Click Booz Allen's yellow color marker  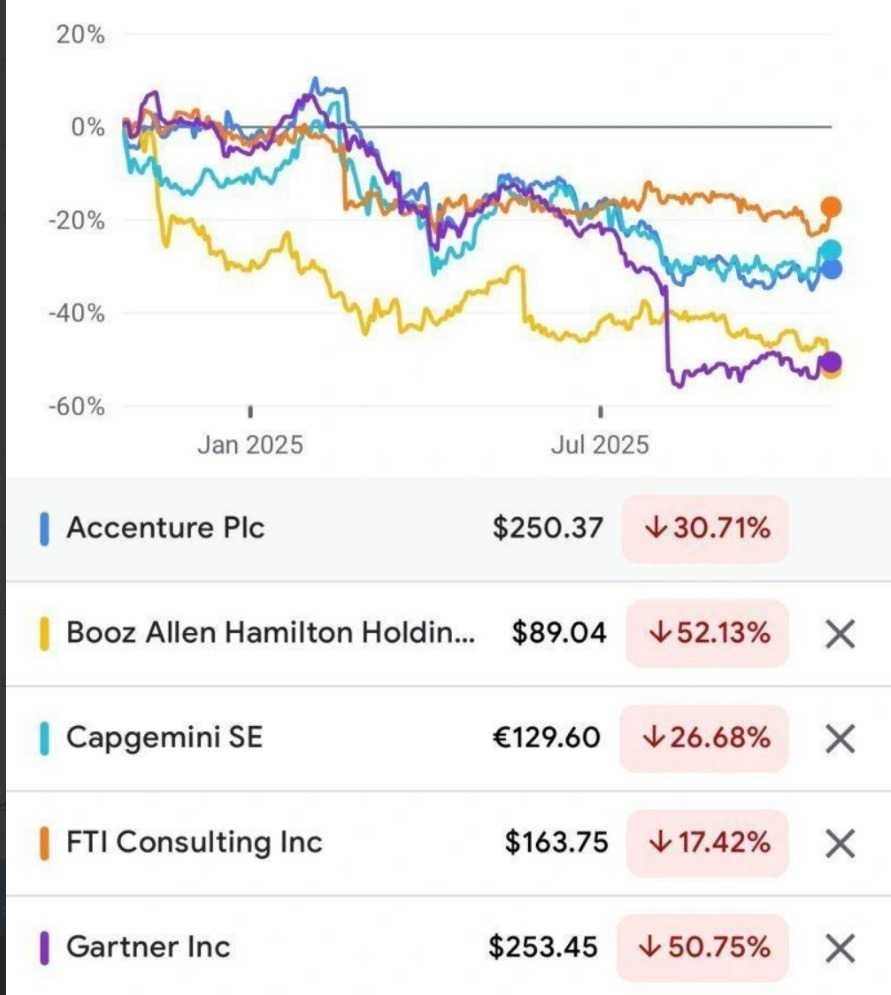tap(44, 633)
